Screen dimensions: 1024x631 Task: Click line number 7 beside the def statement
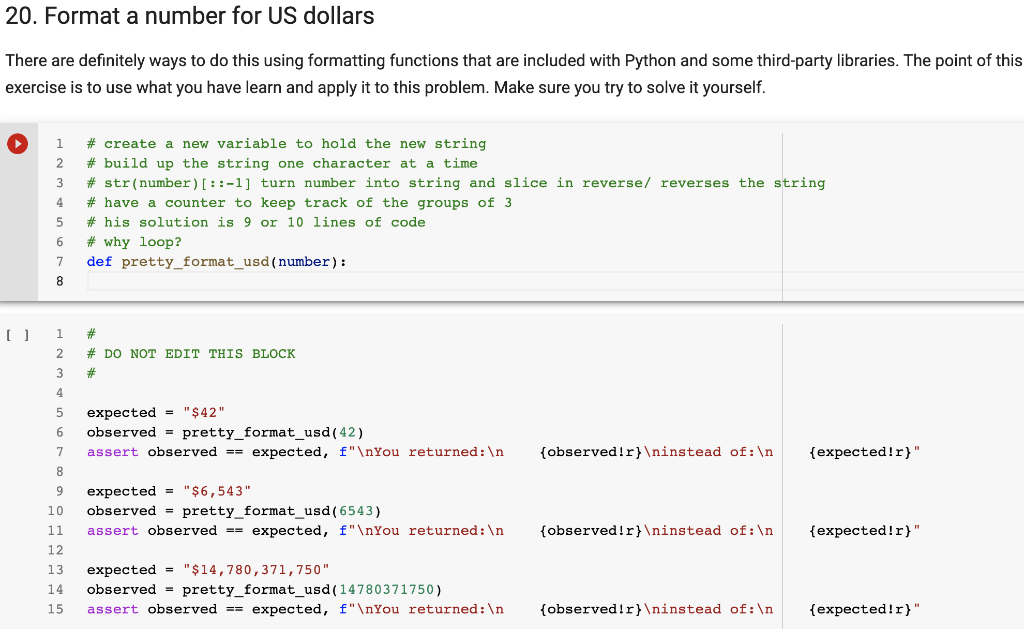coord(59,261)
